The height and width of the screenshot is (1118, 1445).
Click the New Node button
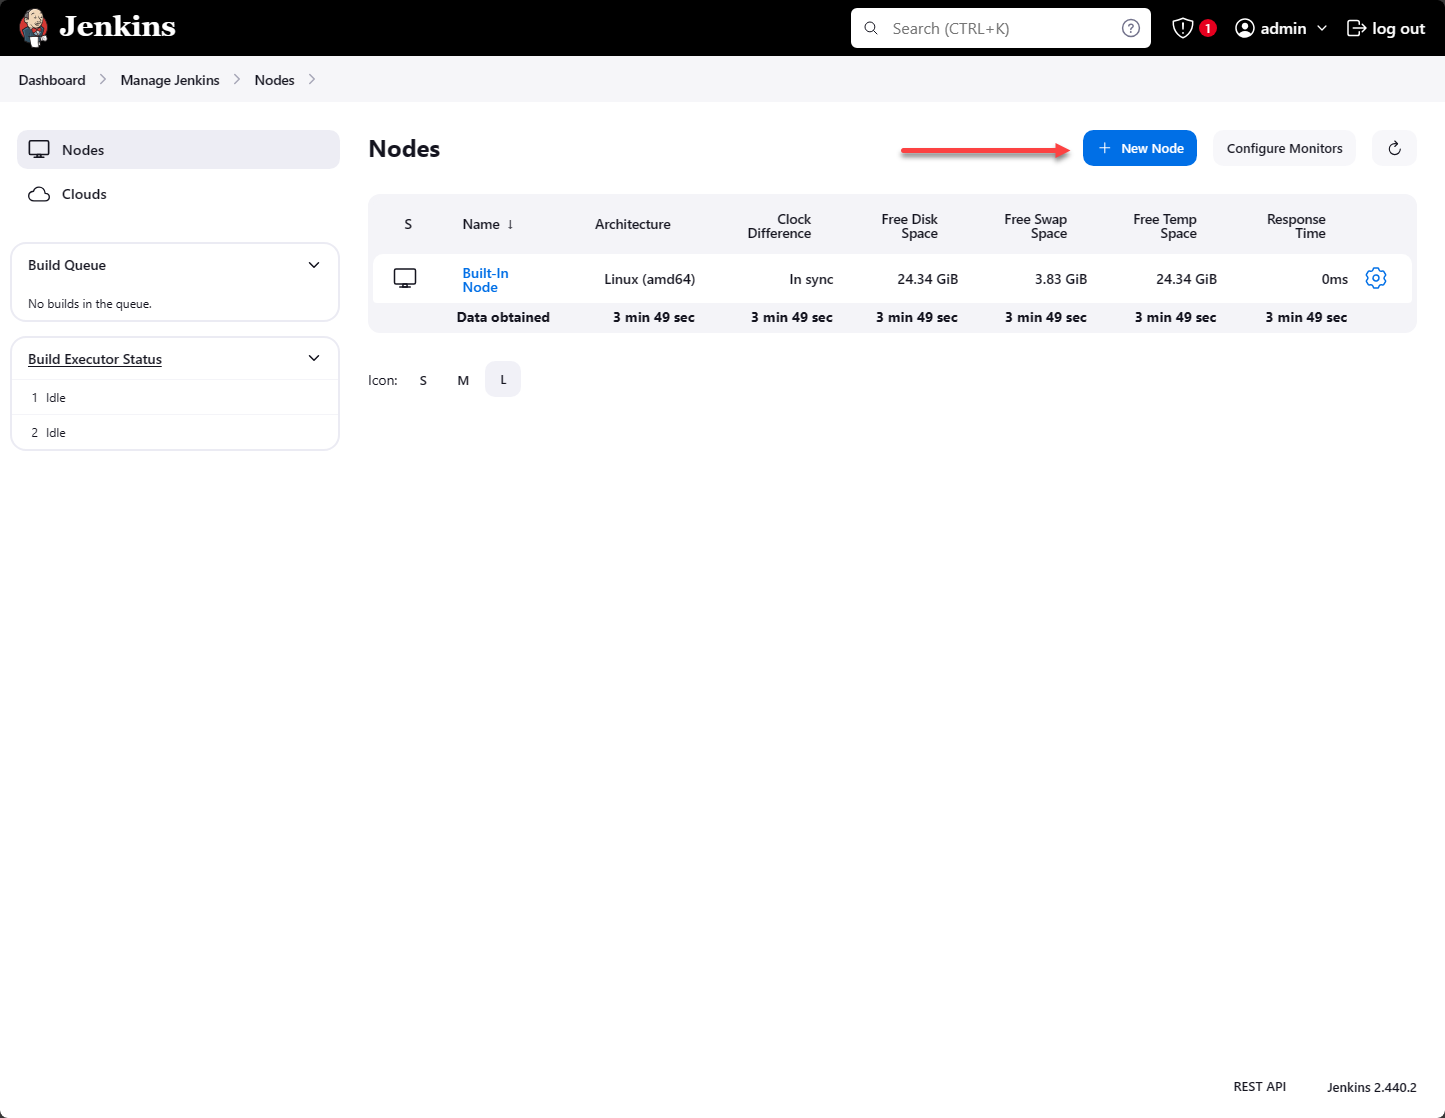[1140, 148]
